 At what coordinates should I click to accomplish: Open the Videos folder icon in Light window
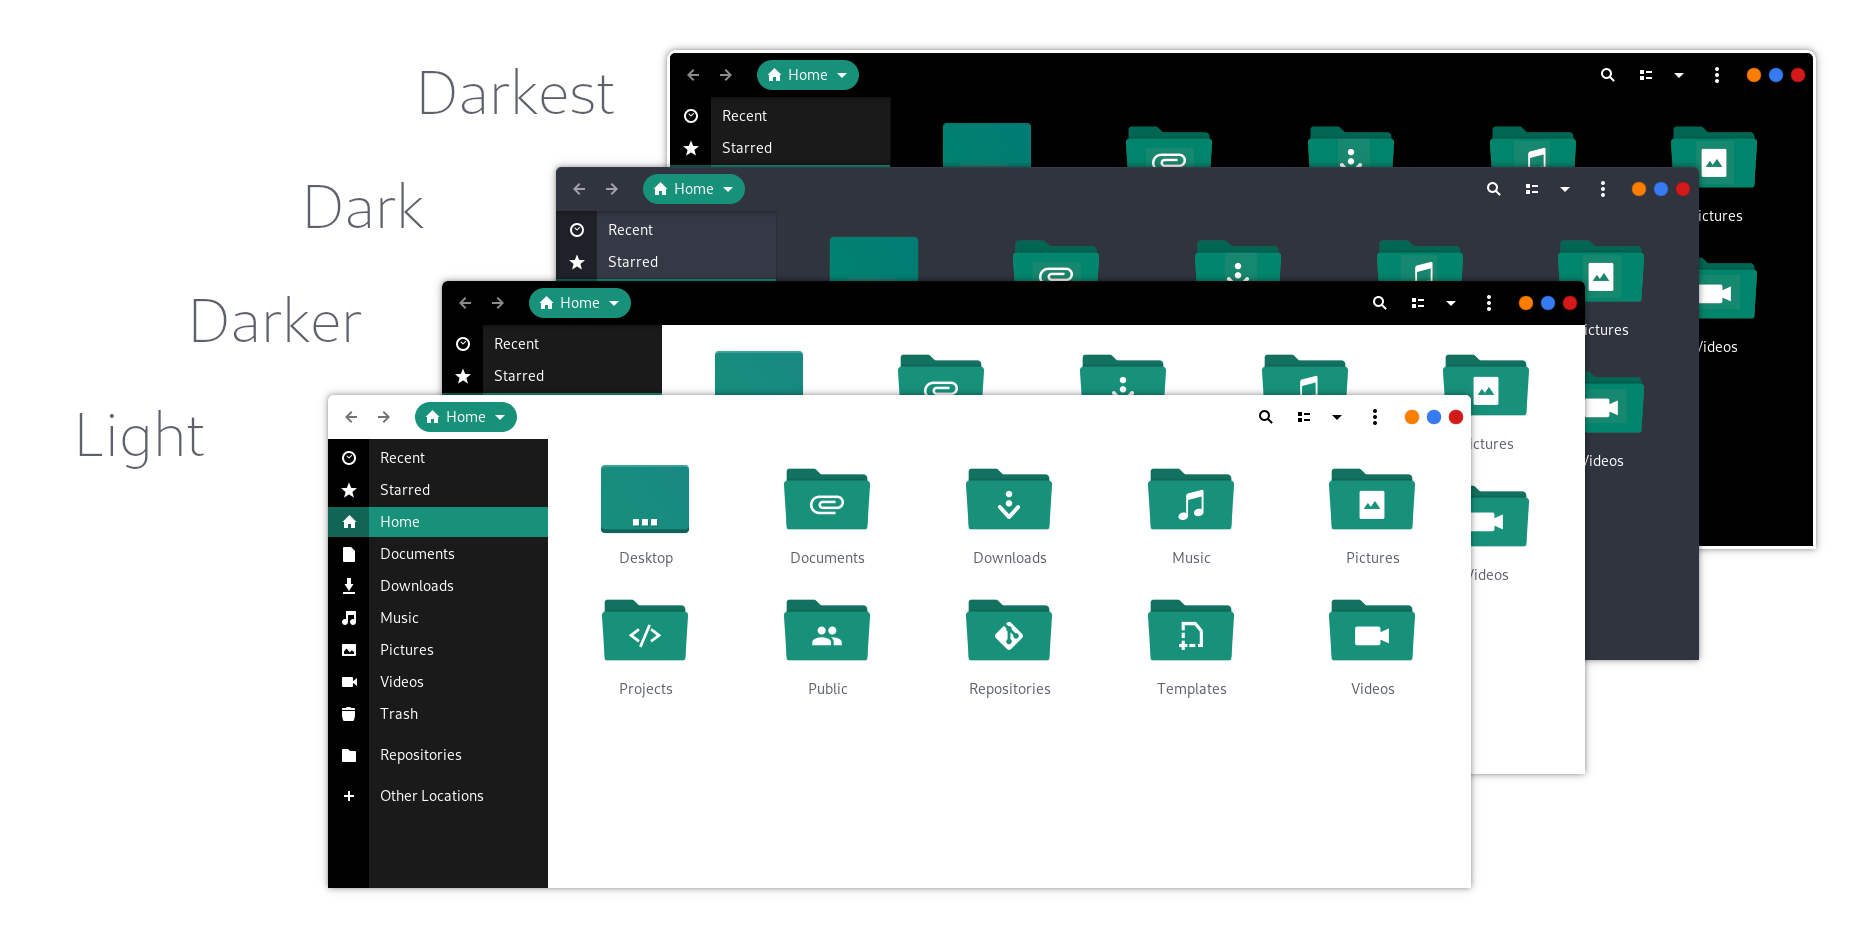click(1372, 630)
